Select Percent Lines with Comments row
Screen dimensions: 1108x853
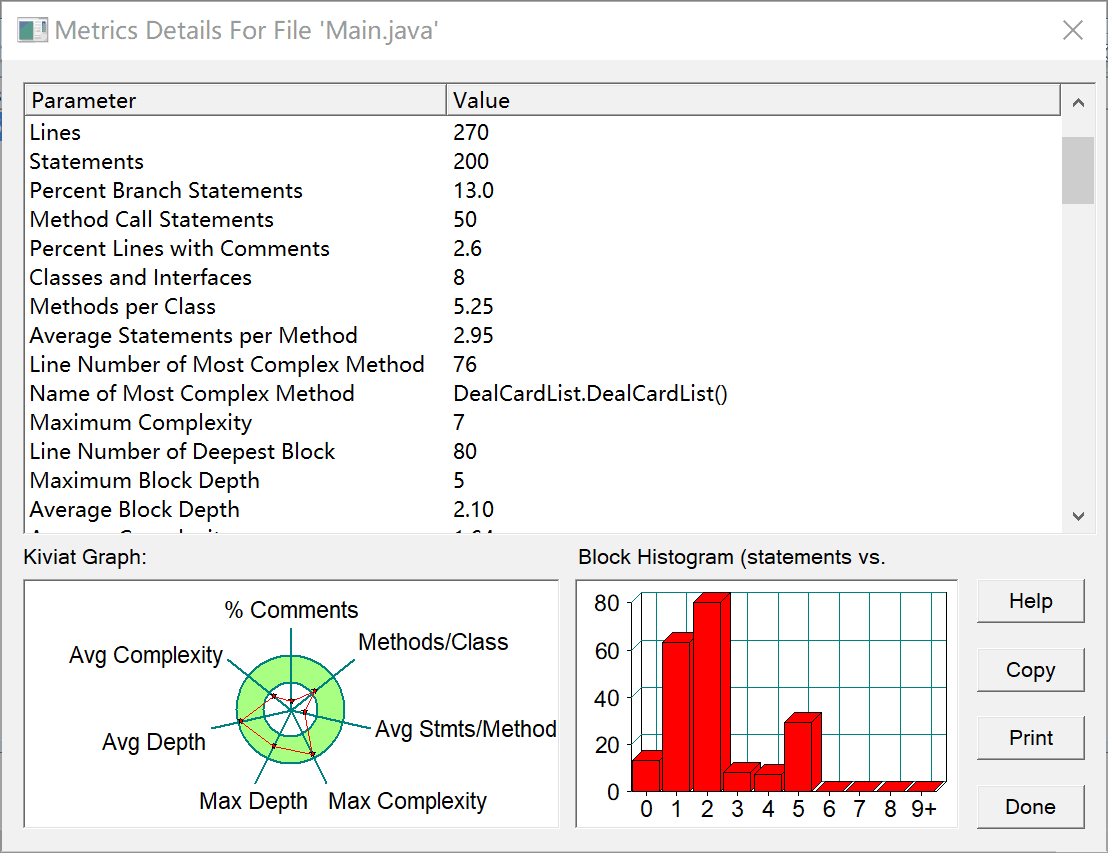tap(543, 248)
